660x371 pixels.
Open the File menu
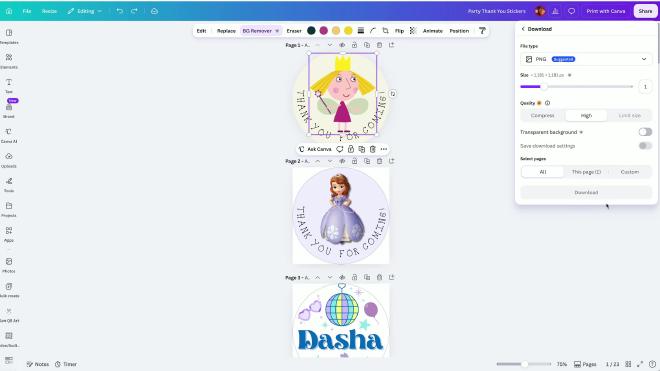point(27,11)
